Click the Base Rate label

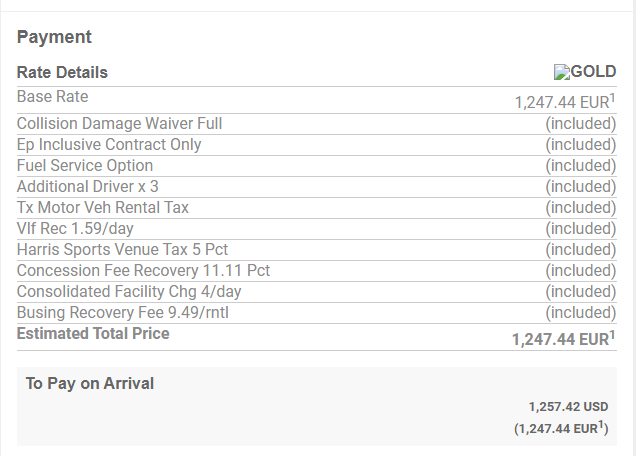point(52,97)
